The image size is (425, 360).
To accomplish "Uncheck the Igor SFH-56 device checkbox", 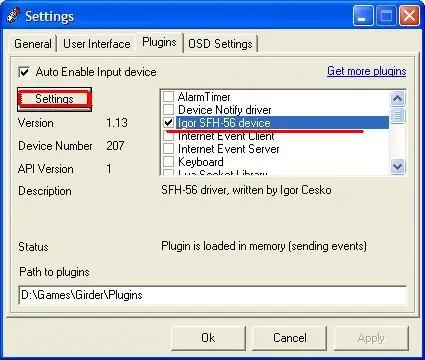I will 168,122.
